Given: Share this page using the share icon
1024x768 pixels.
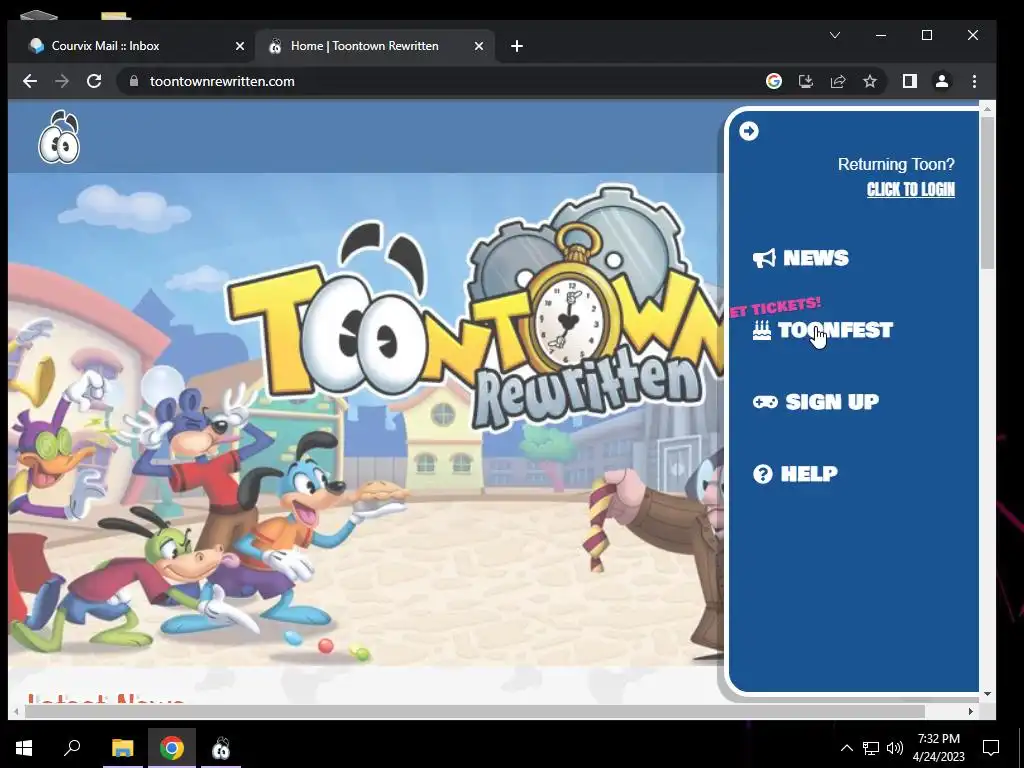Looking at the screenshot, I should click(x=838, y=81).
